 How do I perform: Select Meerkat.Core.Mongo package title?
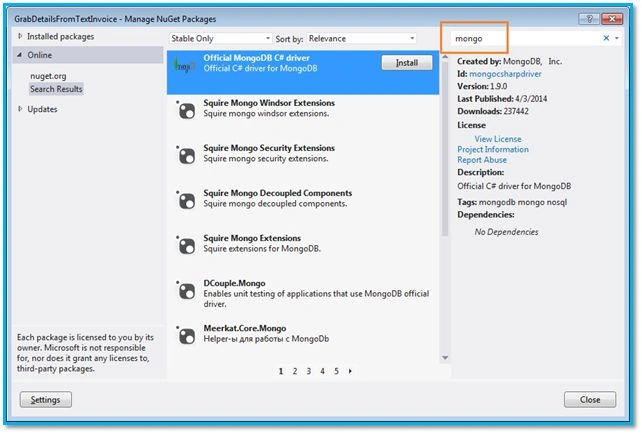tap(245, 328)
